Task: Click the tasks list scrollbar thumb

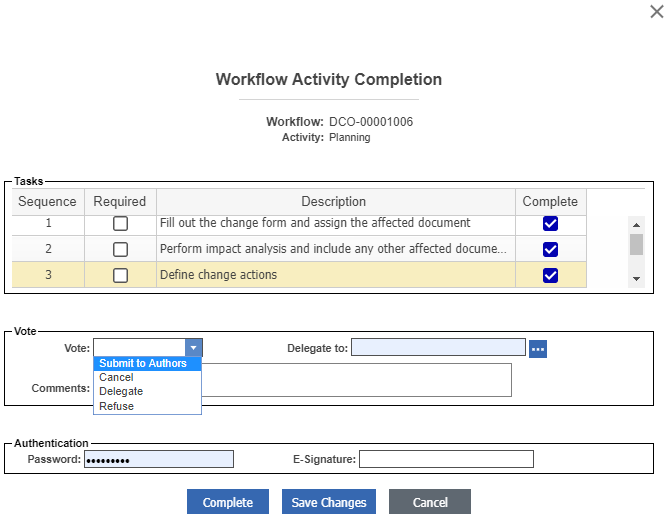Action: click(636, 245)
